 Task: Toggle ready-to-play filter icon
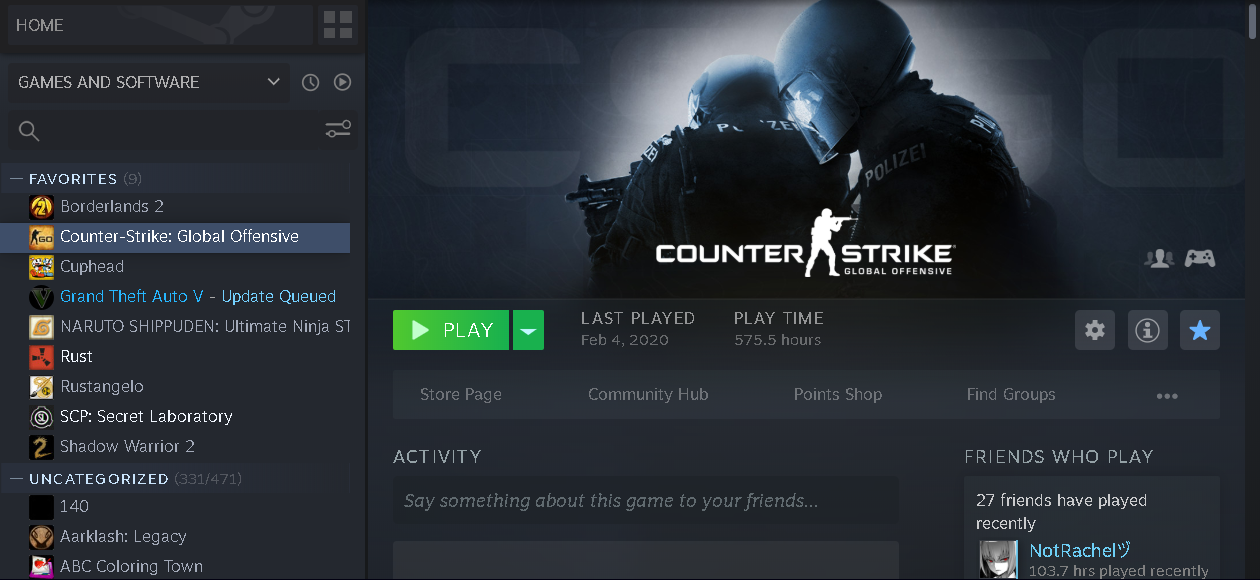click(x=343, y=82)
